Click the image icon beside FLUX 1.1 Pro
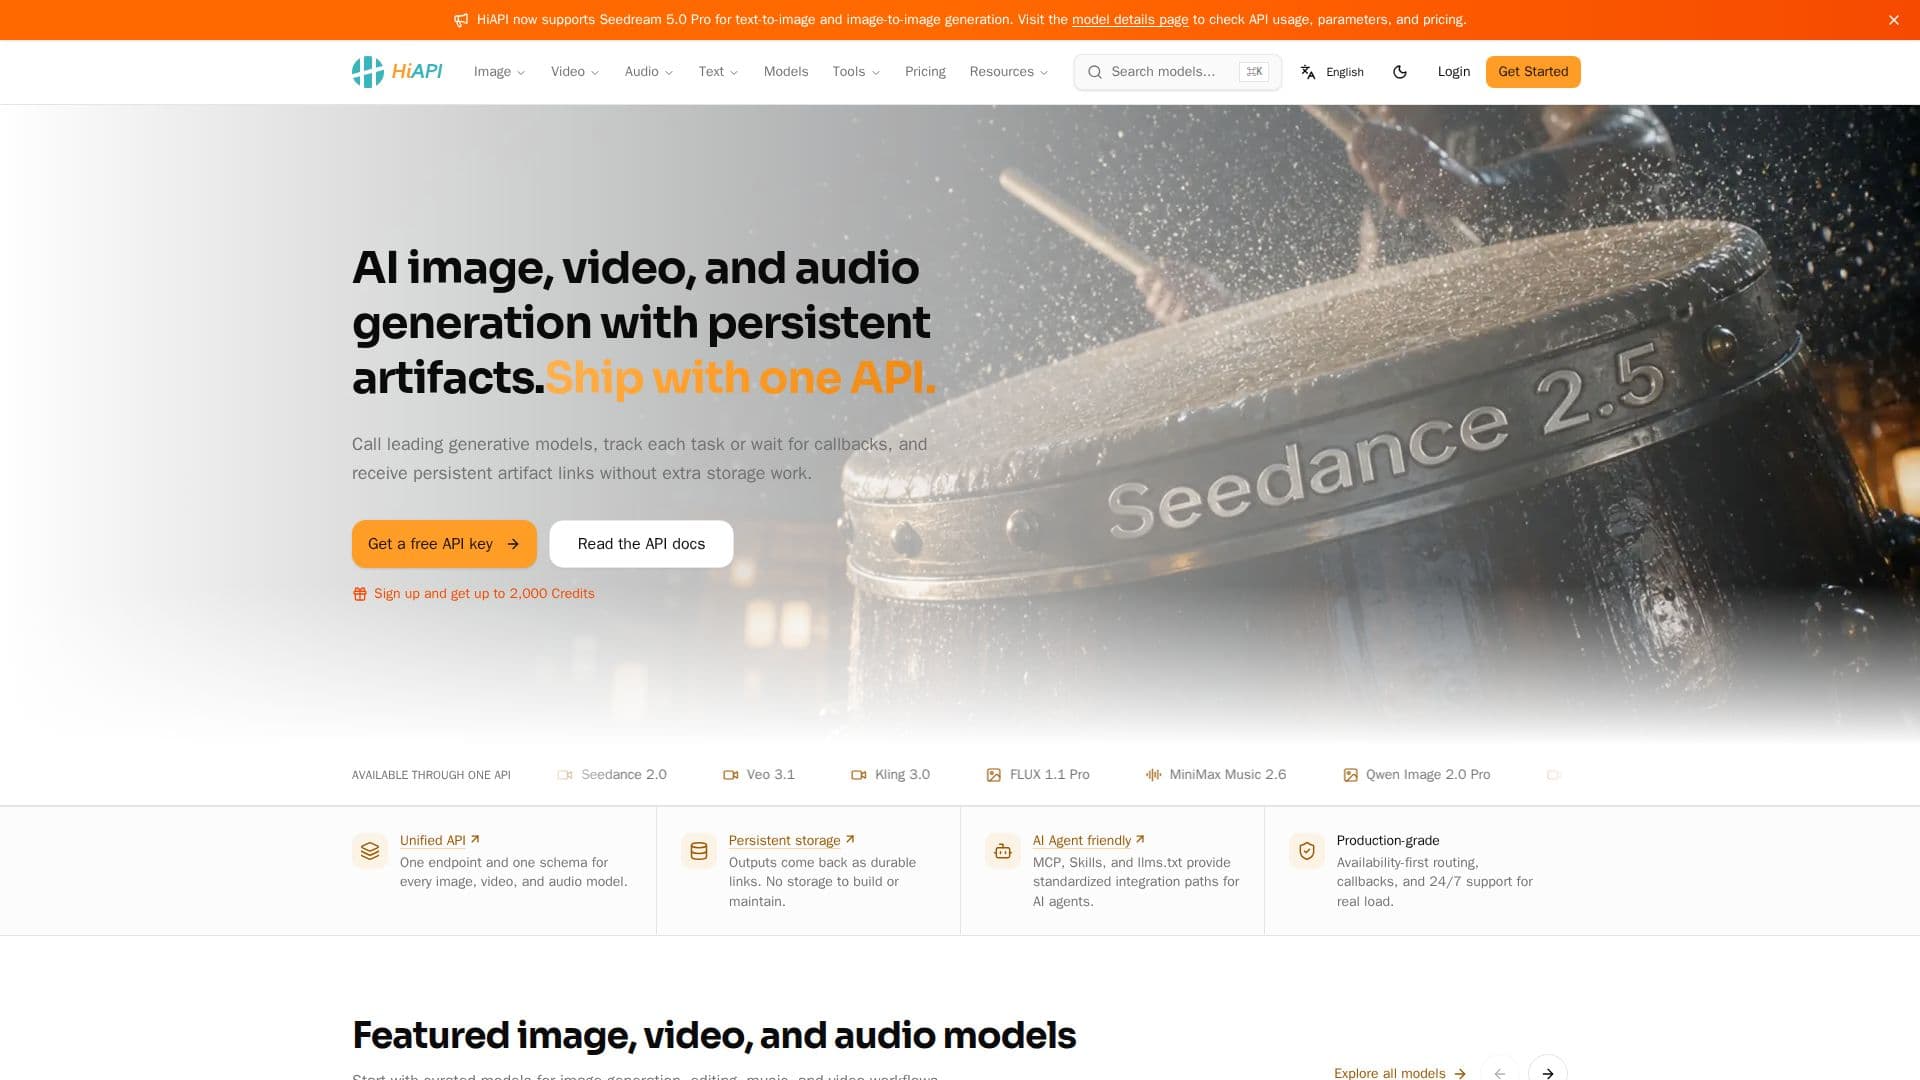The width and height of the screenshot is (1920, 1080). (993, 775)
